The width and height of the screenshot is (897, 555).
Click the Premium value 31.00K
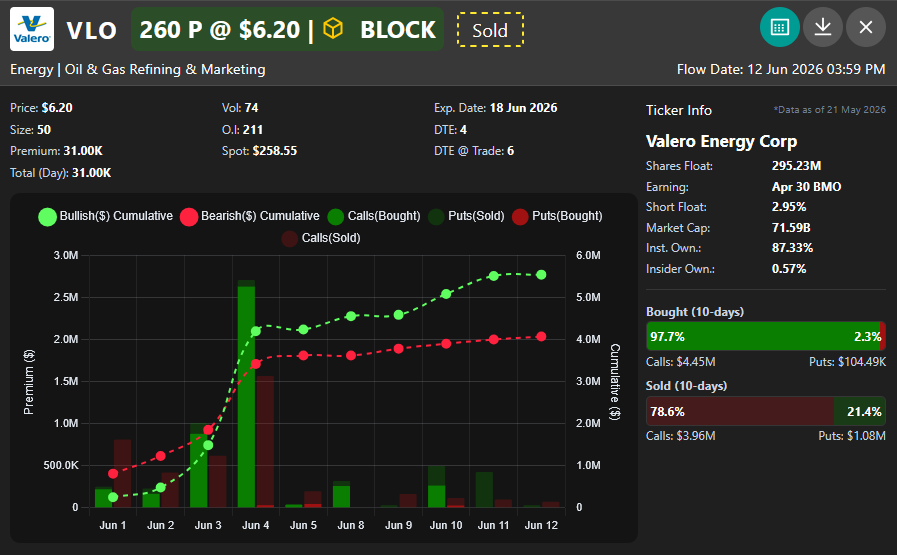pyautogui.click(x=83, y=151)
